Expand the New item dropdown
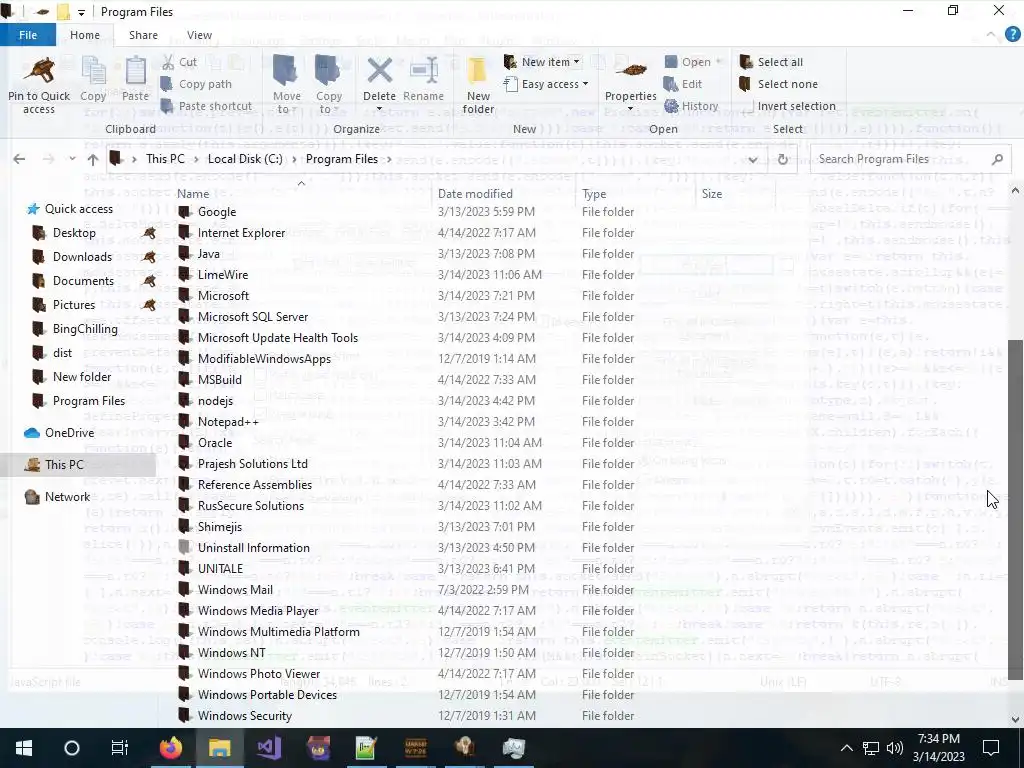1024x768 pixels. coord(576,62)
